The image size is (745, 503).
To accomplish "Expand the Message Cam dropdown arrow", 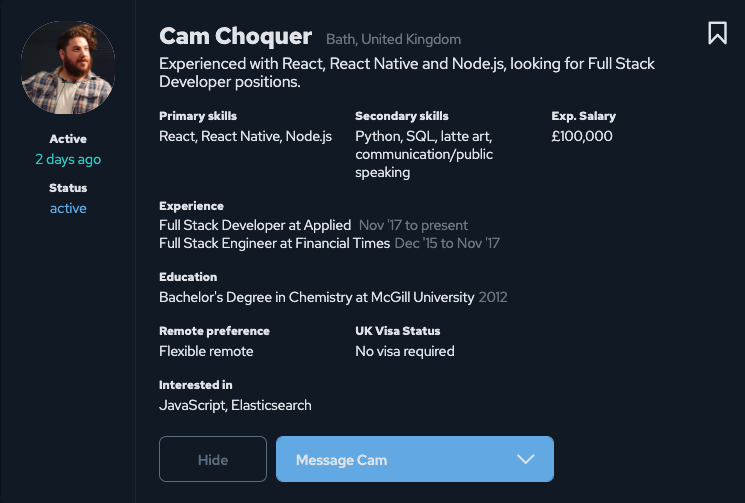I will pos(525,459).
